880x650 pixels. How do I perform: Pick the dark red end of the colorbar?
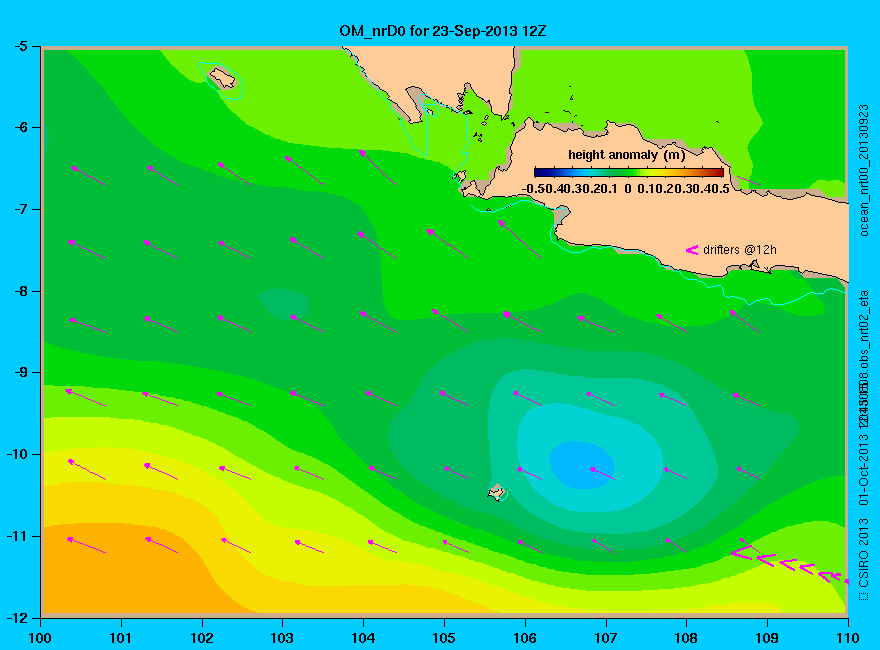click(718, 172)
